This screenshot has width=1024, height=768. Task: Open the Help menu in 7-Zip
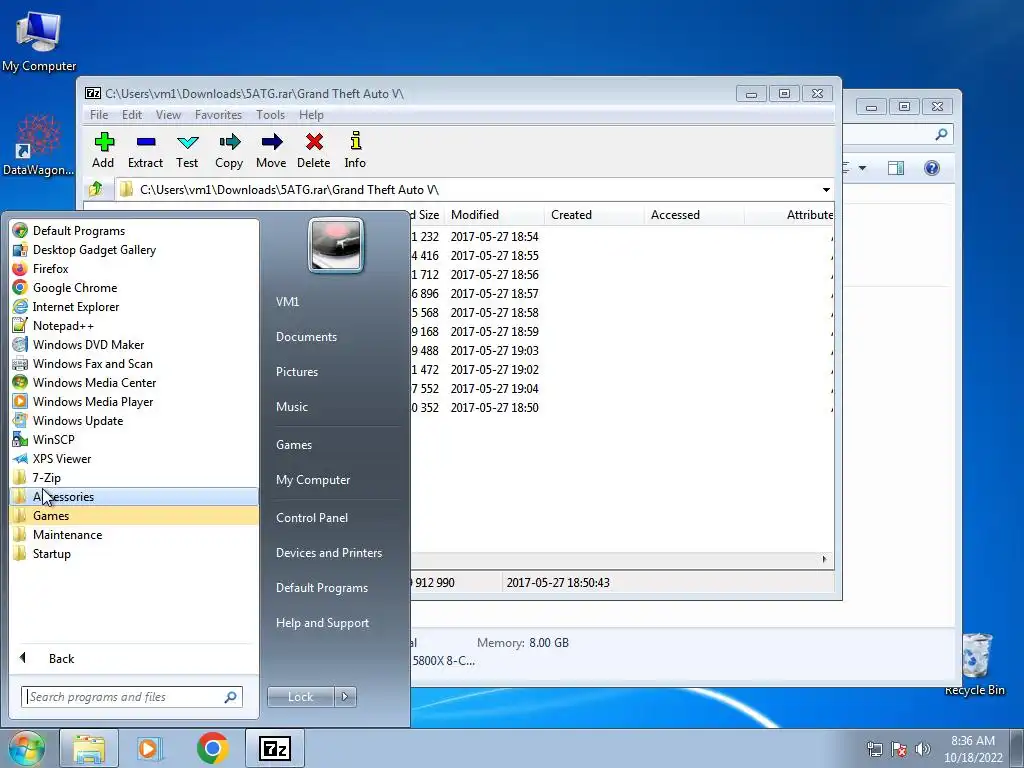tap(312, 114)
